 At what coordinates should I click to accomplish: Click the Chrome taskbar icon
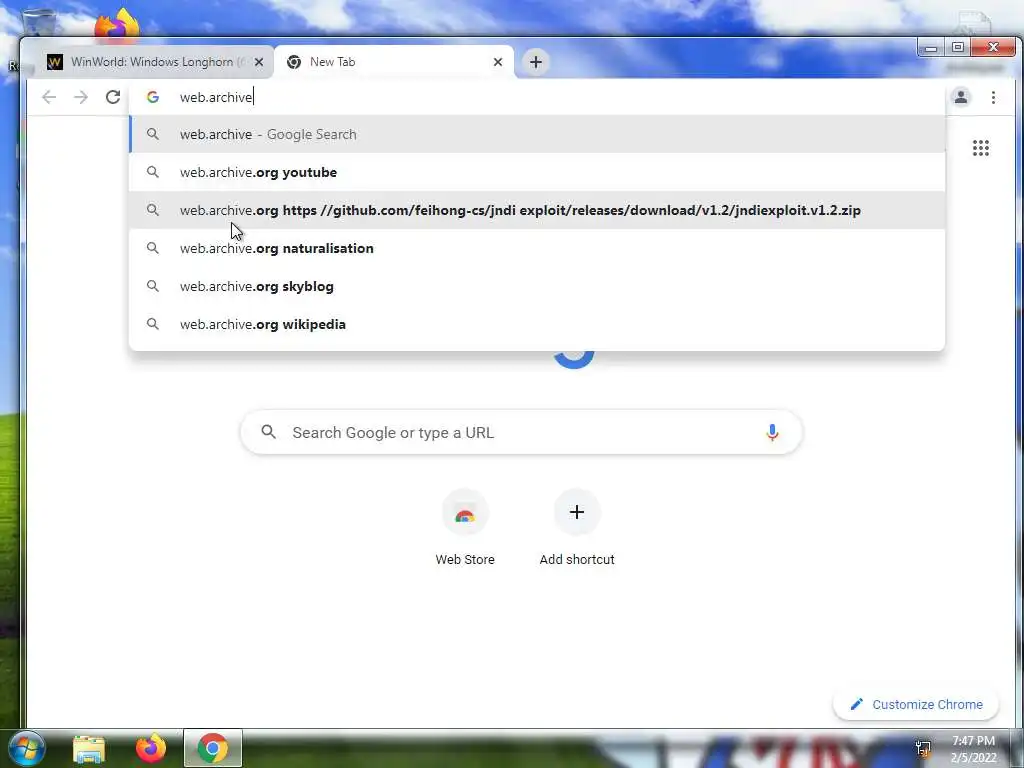click(213, 748)
